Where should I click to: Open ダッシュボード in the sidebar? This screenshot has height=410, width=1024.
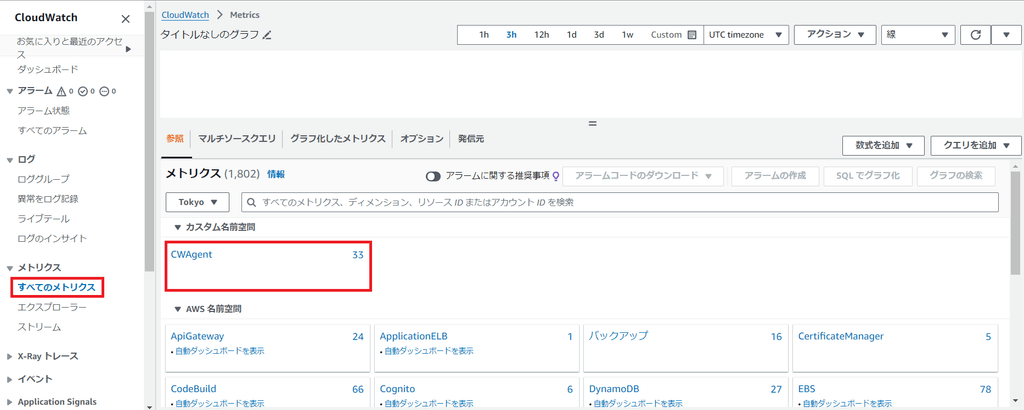48,69
